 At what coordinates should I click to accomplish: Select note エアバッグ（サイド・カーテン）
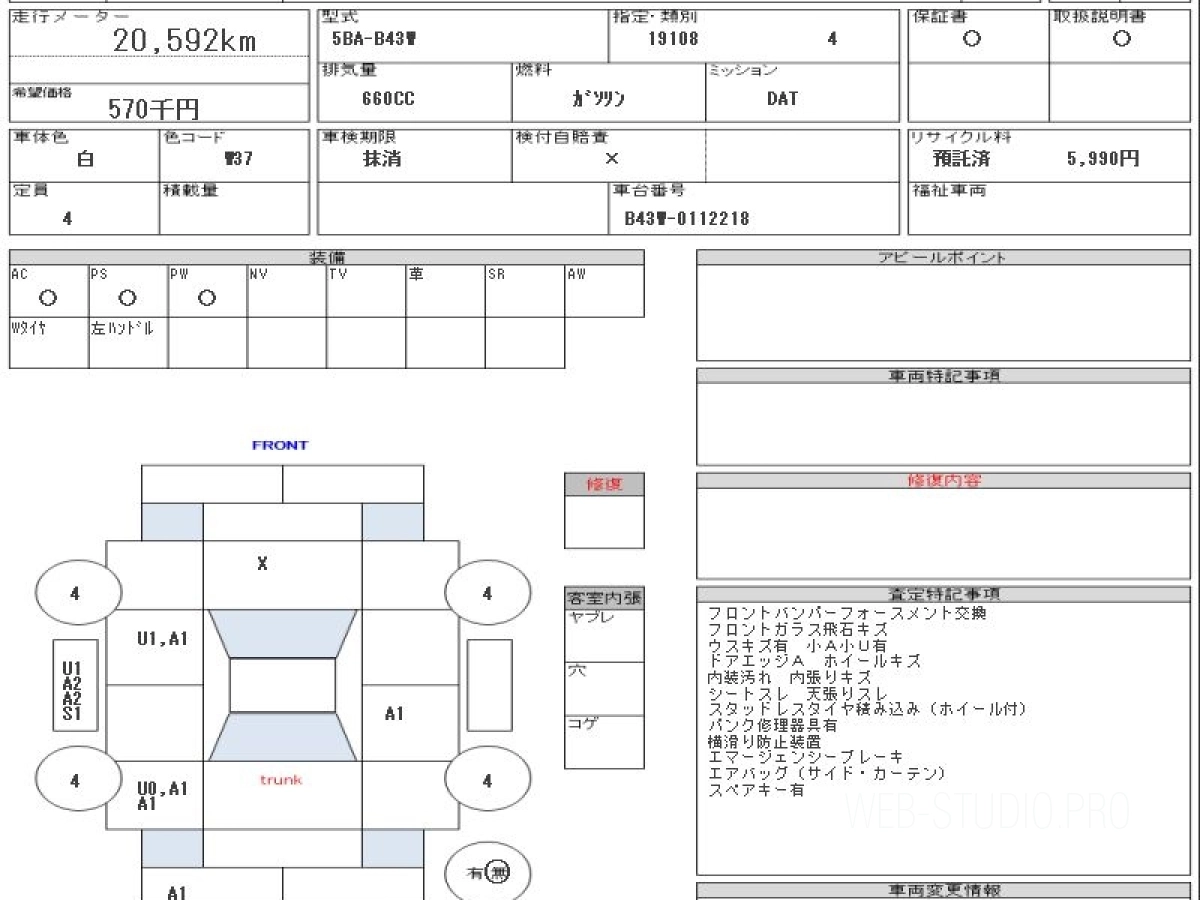pyautogui.click(x=826, y=773)
